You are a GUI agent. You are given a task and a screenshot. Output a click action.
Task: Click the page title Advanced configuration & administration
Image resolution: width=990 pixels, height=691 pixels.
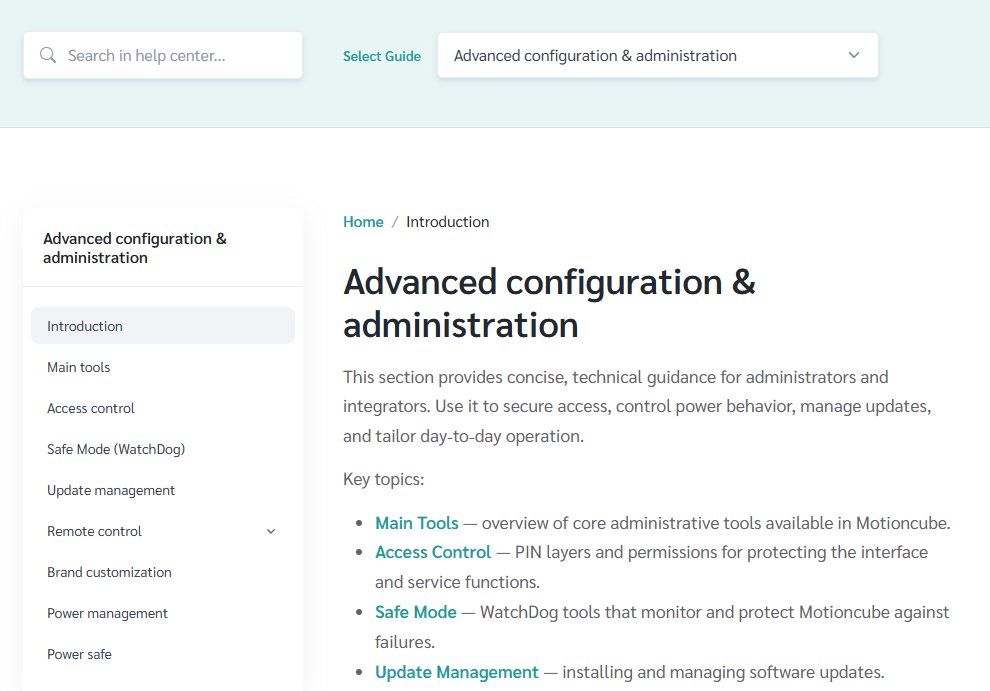(549, 303)
